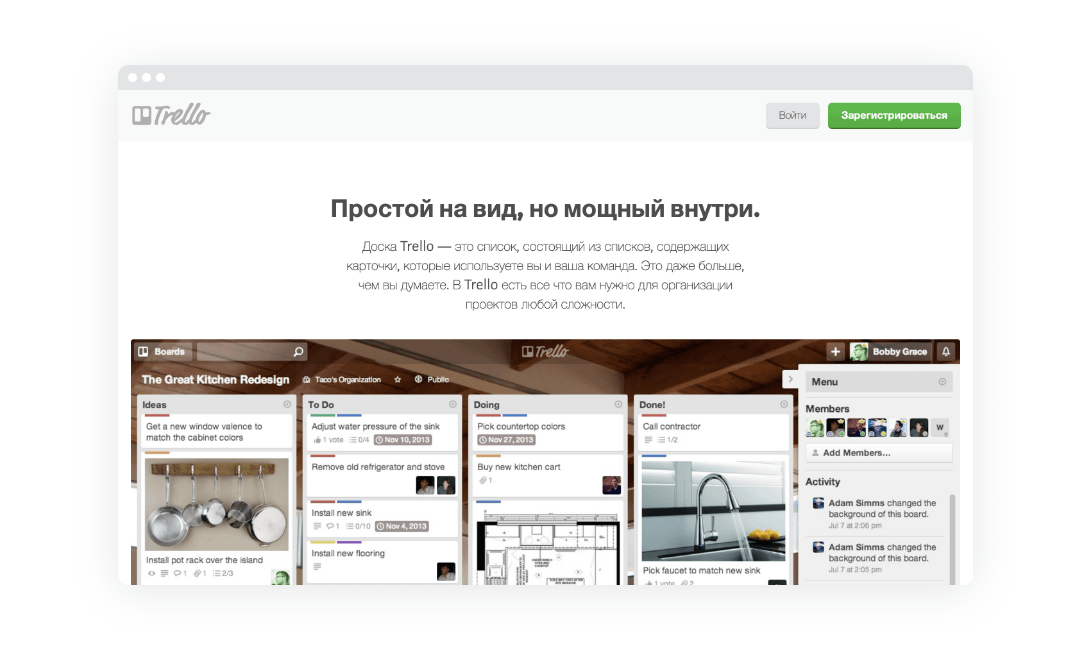Click the 1 vote thumbs-up badge

(x=328, y=440)
